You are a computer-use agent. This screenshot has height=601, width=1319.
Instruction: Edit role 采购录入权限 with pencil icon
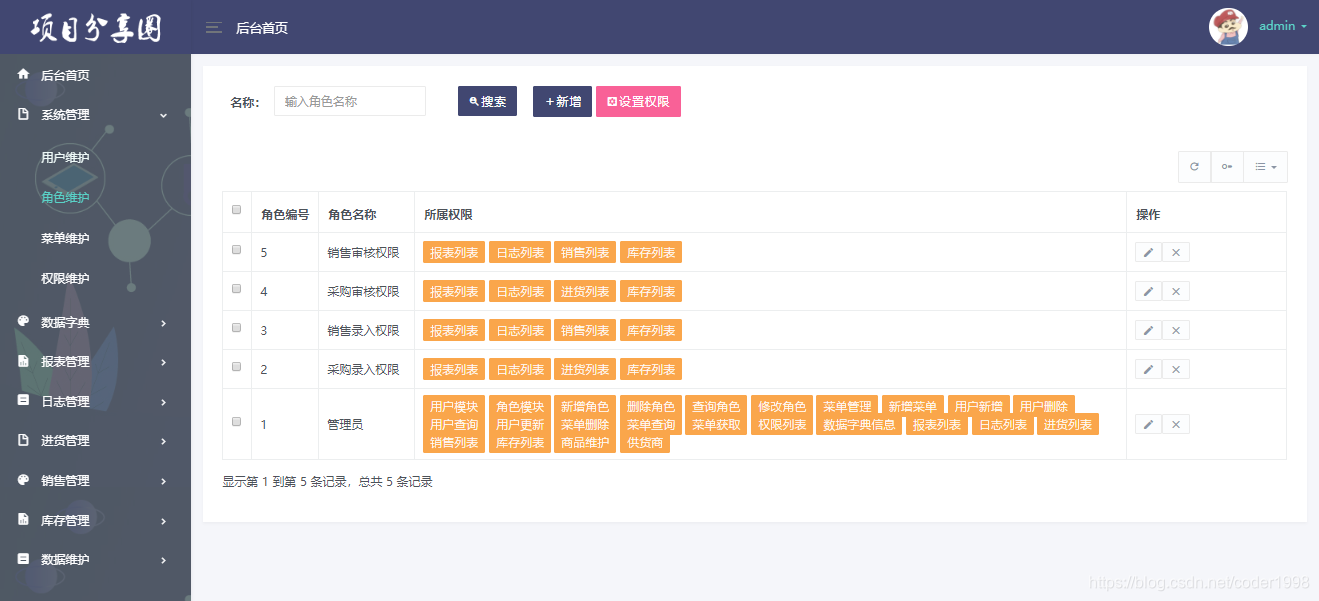click(x=1148, y=369)
